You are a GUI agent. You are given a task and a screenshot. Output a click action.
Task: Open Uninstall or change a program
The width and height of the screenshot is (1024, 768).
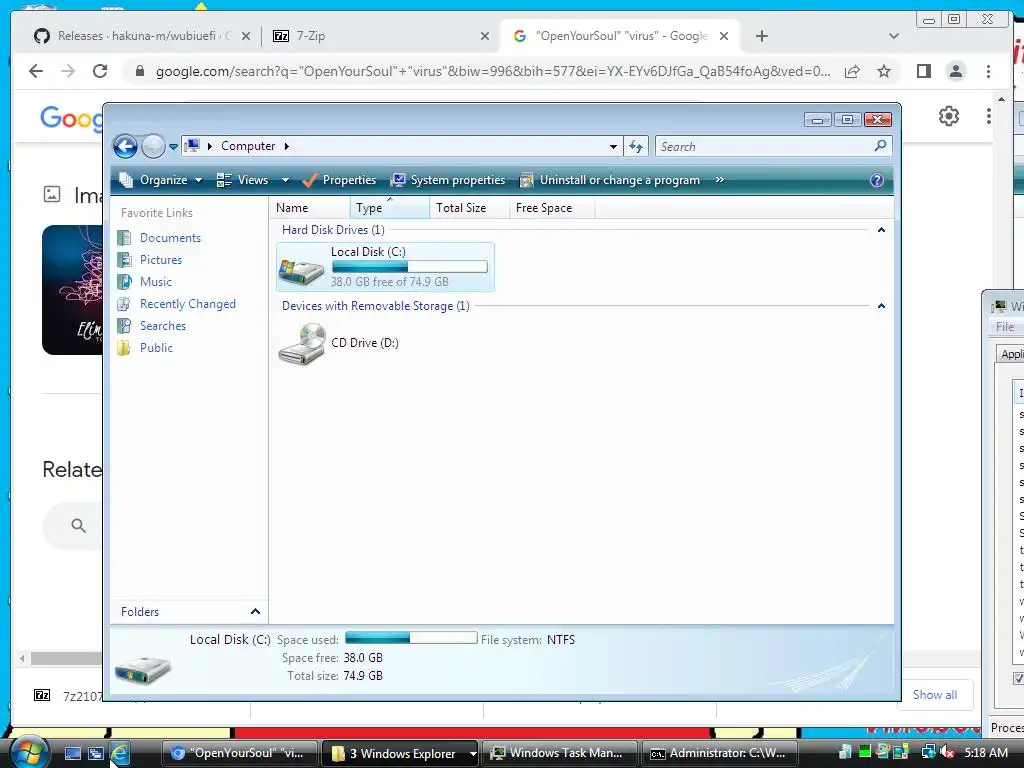click(x=609, y=180)
